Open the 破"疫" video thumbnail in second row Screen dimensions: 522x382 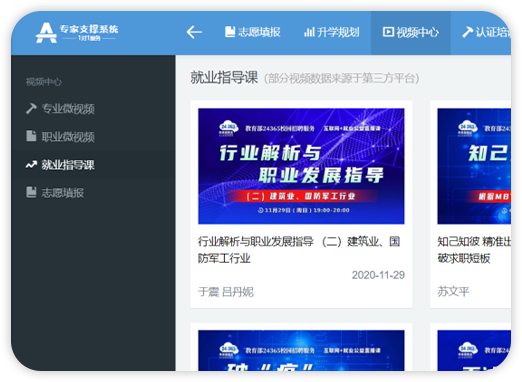301,350
